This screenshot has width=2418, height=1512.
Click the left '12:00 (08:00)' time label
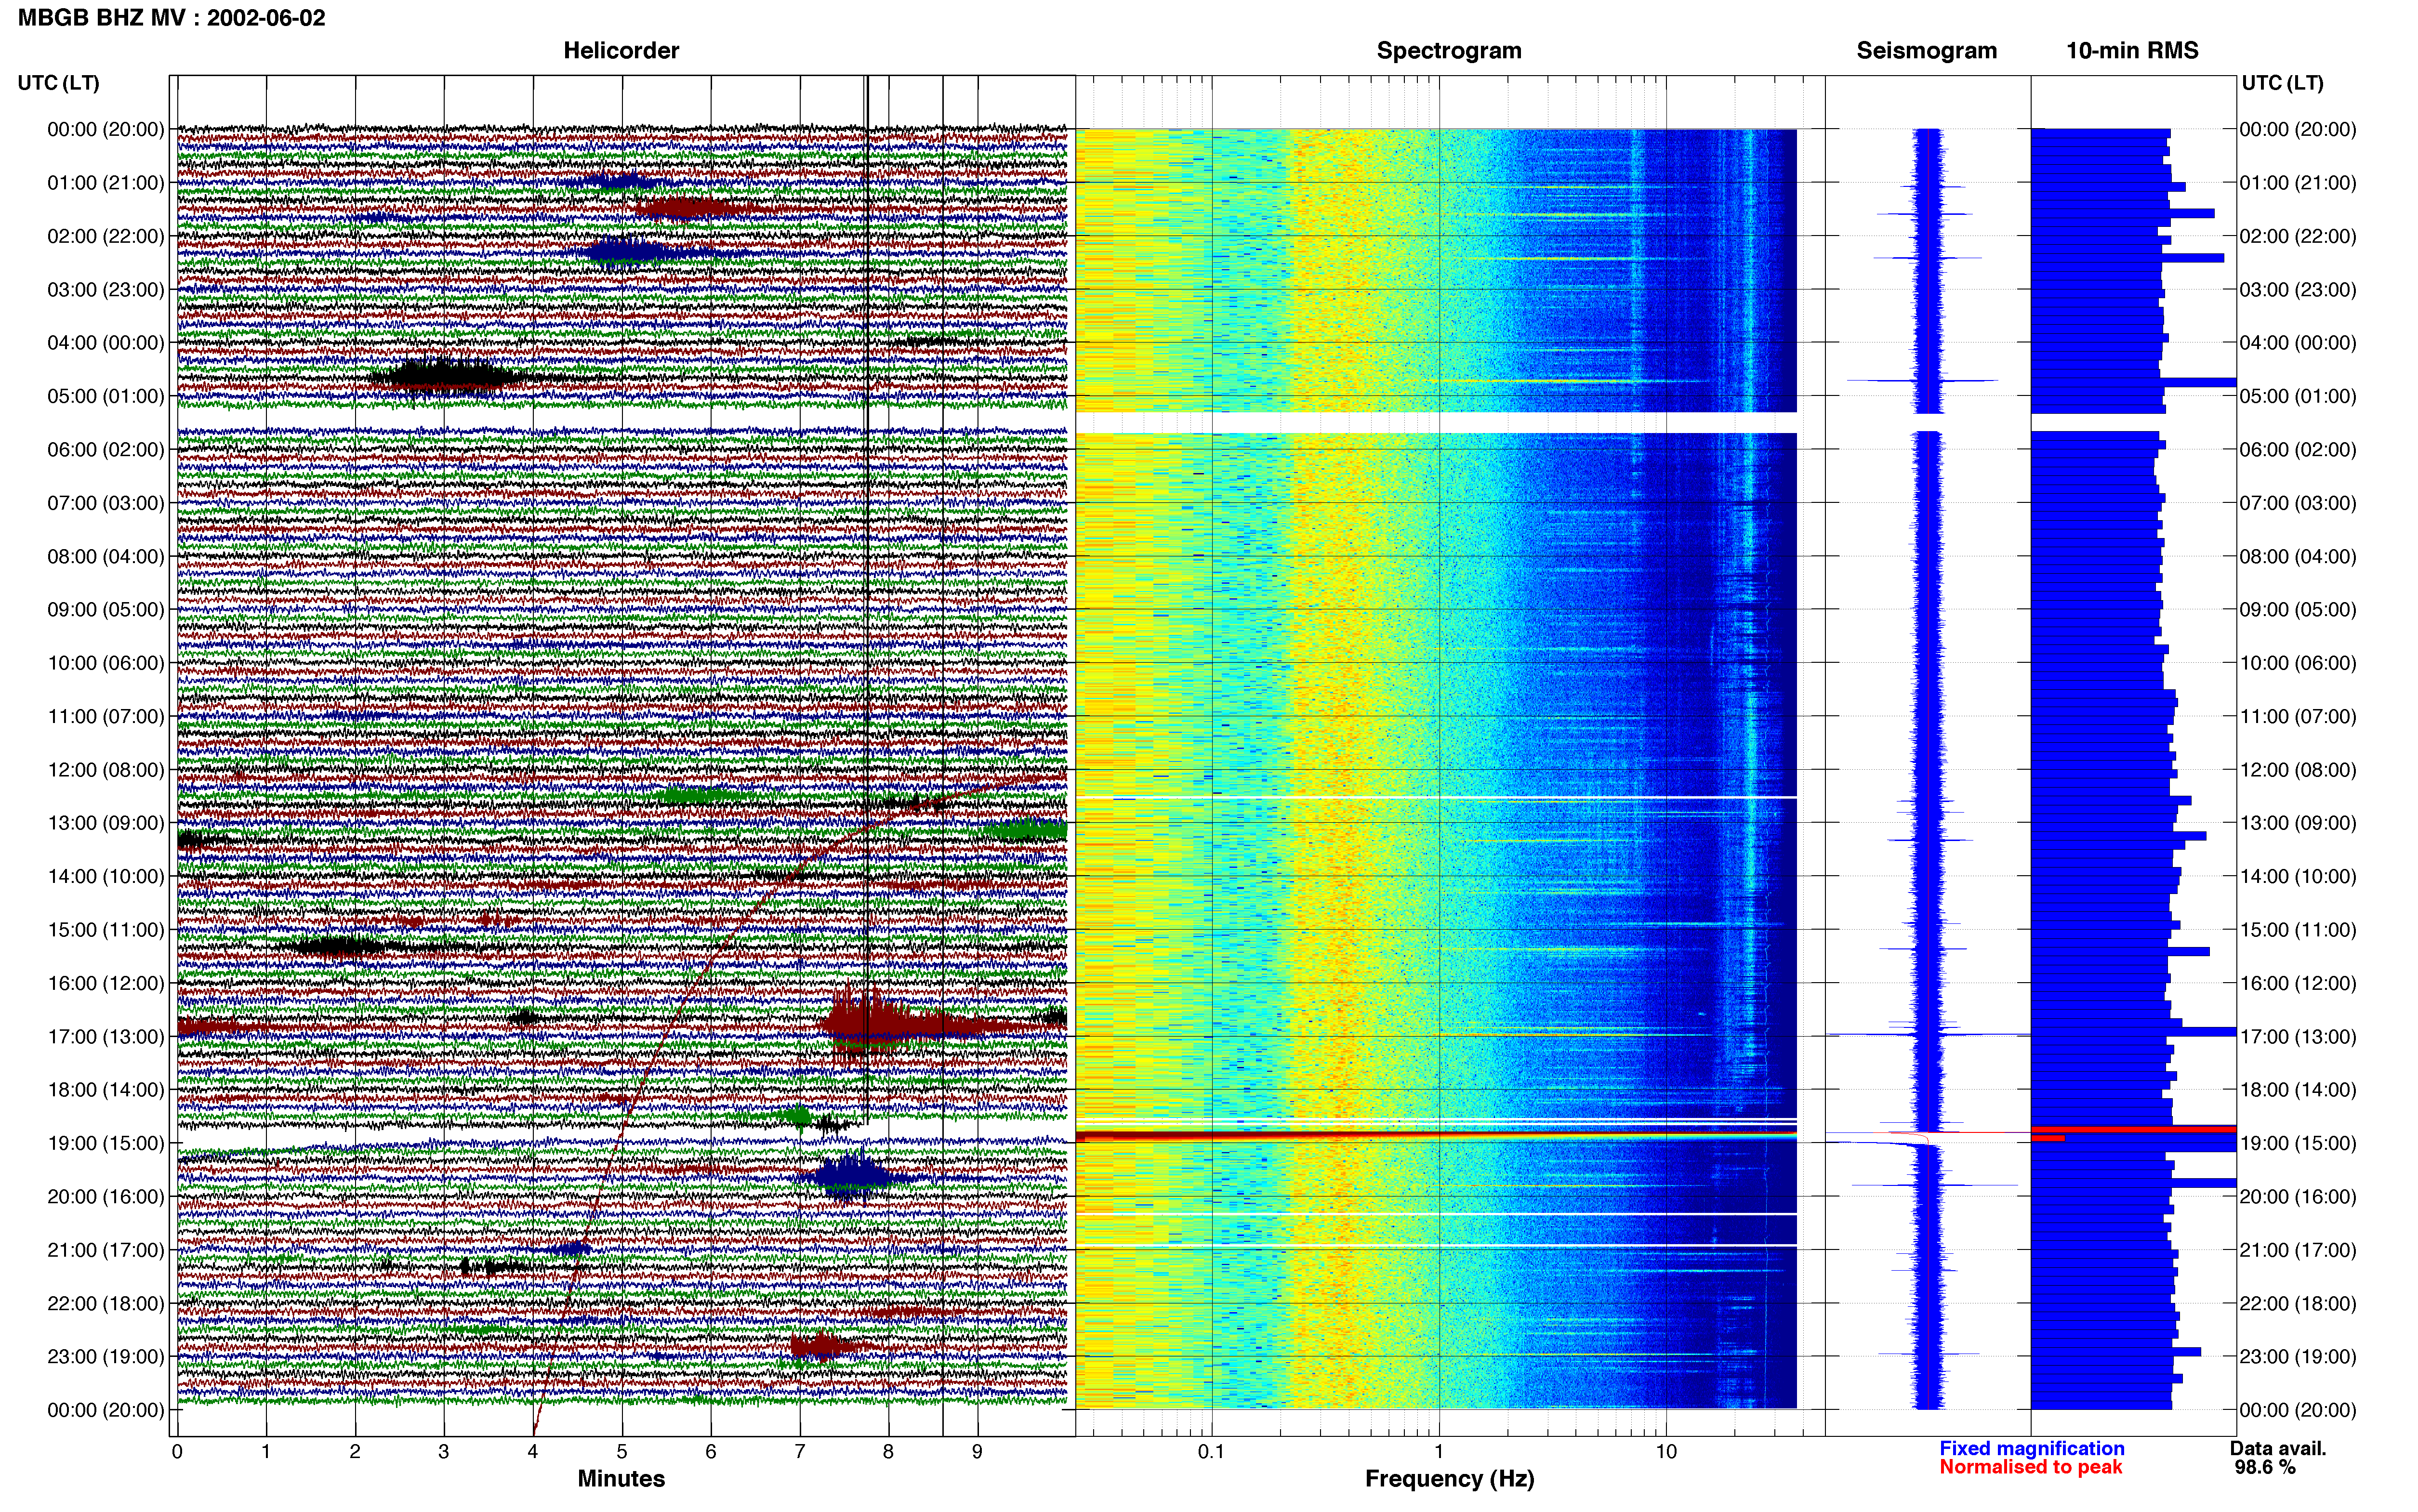(106, 770)
